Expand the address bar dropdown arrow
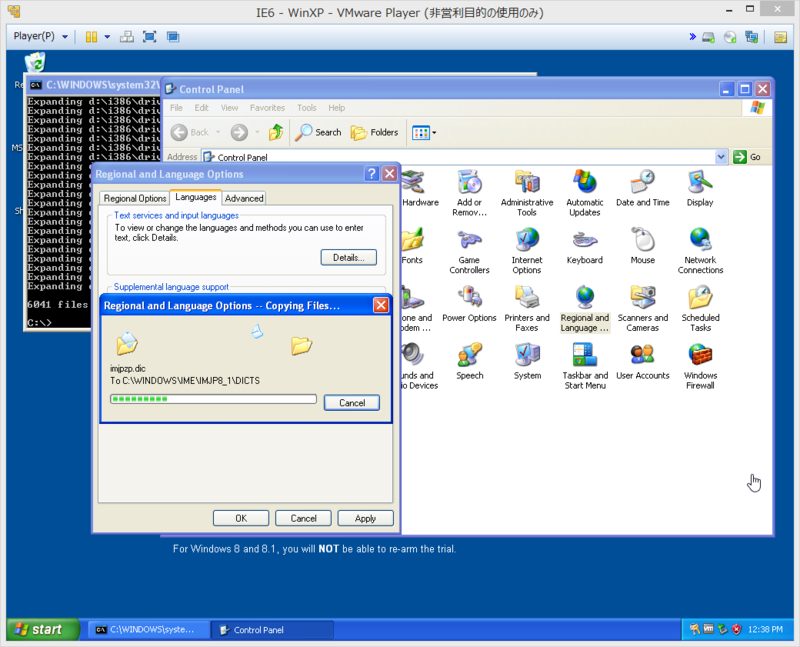800x647 pixels. [x=720, y=157]
